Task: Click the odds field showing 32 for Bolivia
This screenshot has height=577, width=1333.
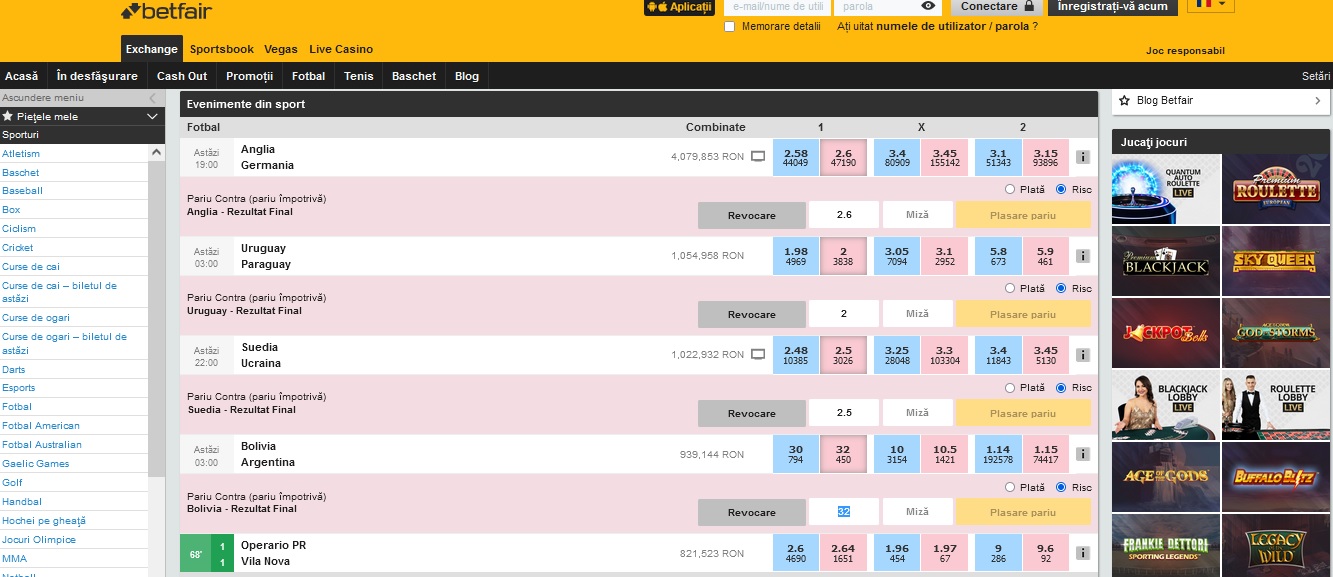Action: [x=844, y=512]
